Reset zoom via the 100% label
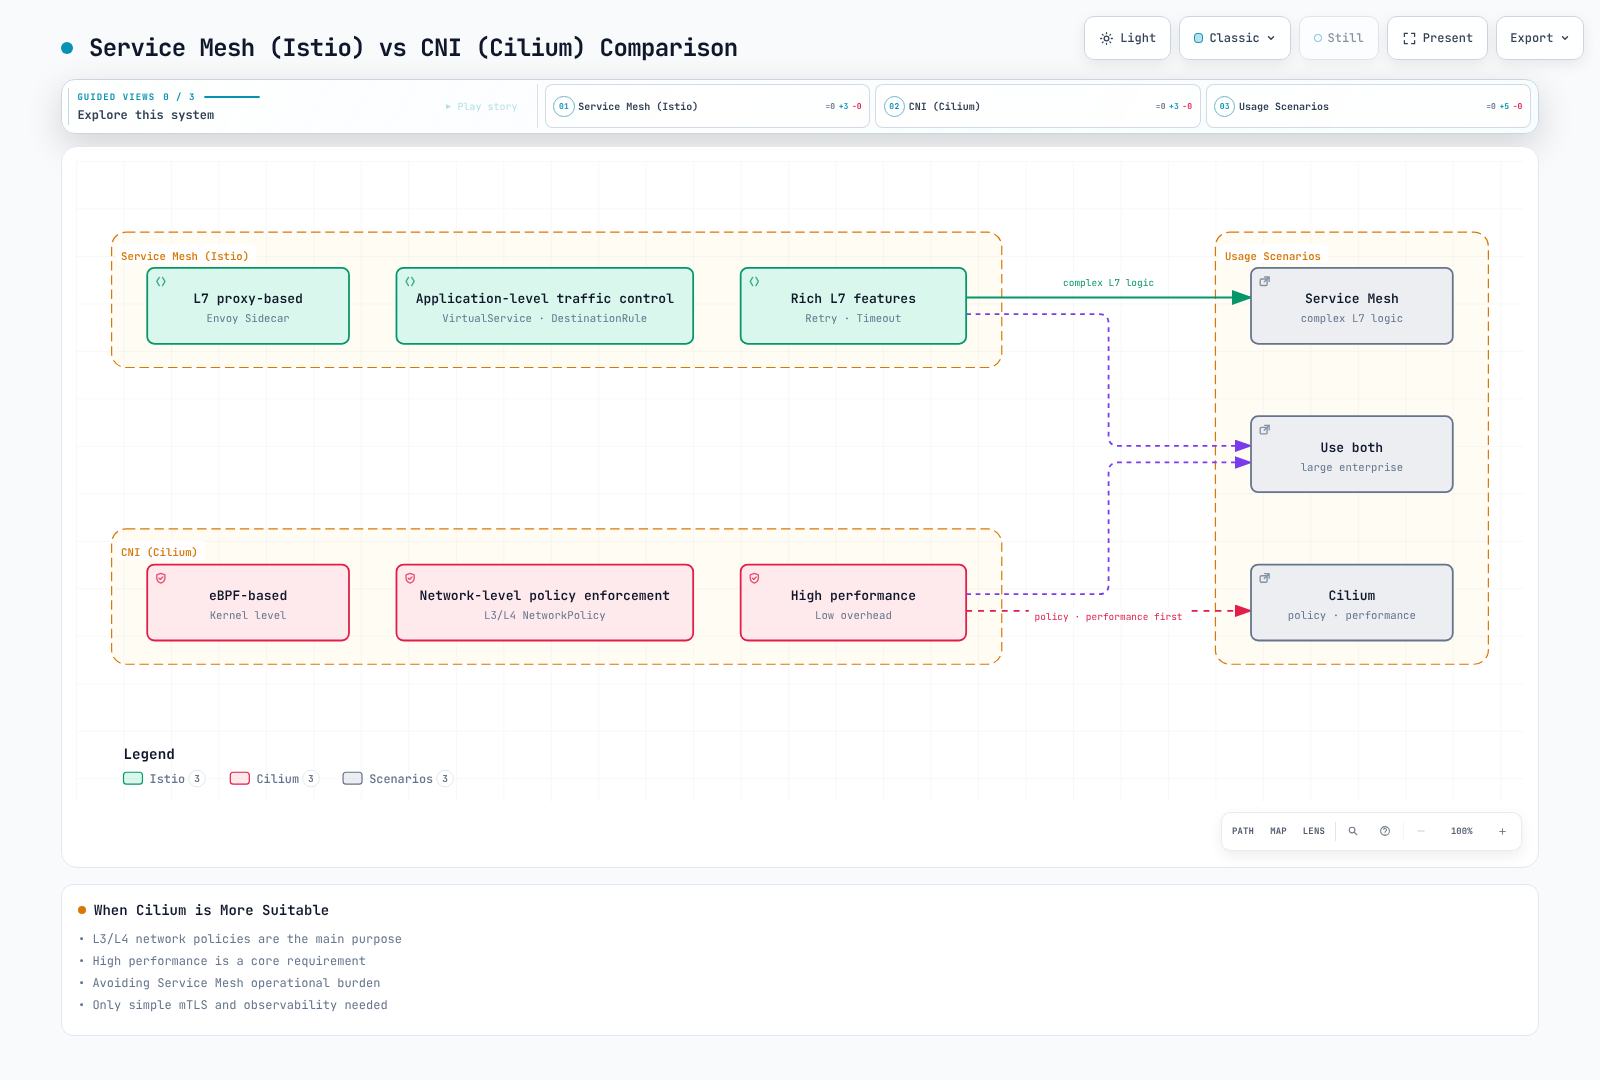The width and height of the screenshot is (1600, 1080). pyautogui.click(x=1462, y=831)
